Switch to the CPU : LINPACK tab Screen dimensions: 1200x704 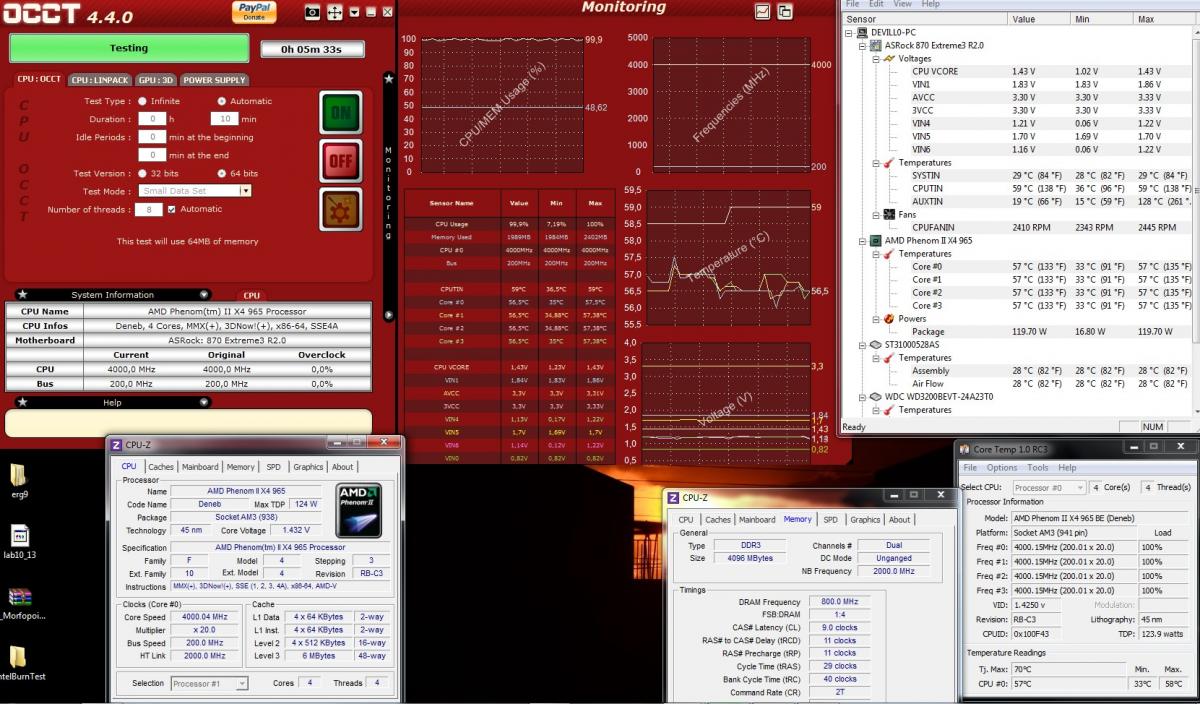click(100, 80)
